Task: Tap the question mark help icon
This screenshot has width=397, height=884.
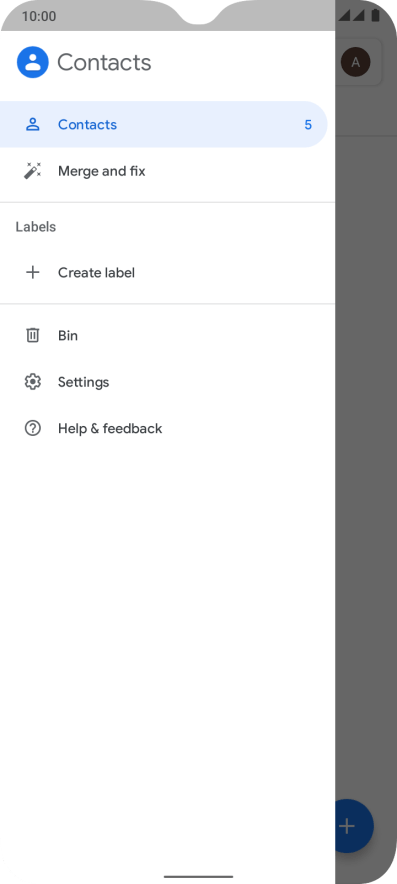Action: pyautogui.click(x=33, y=428)
